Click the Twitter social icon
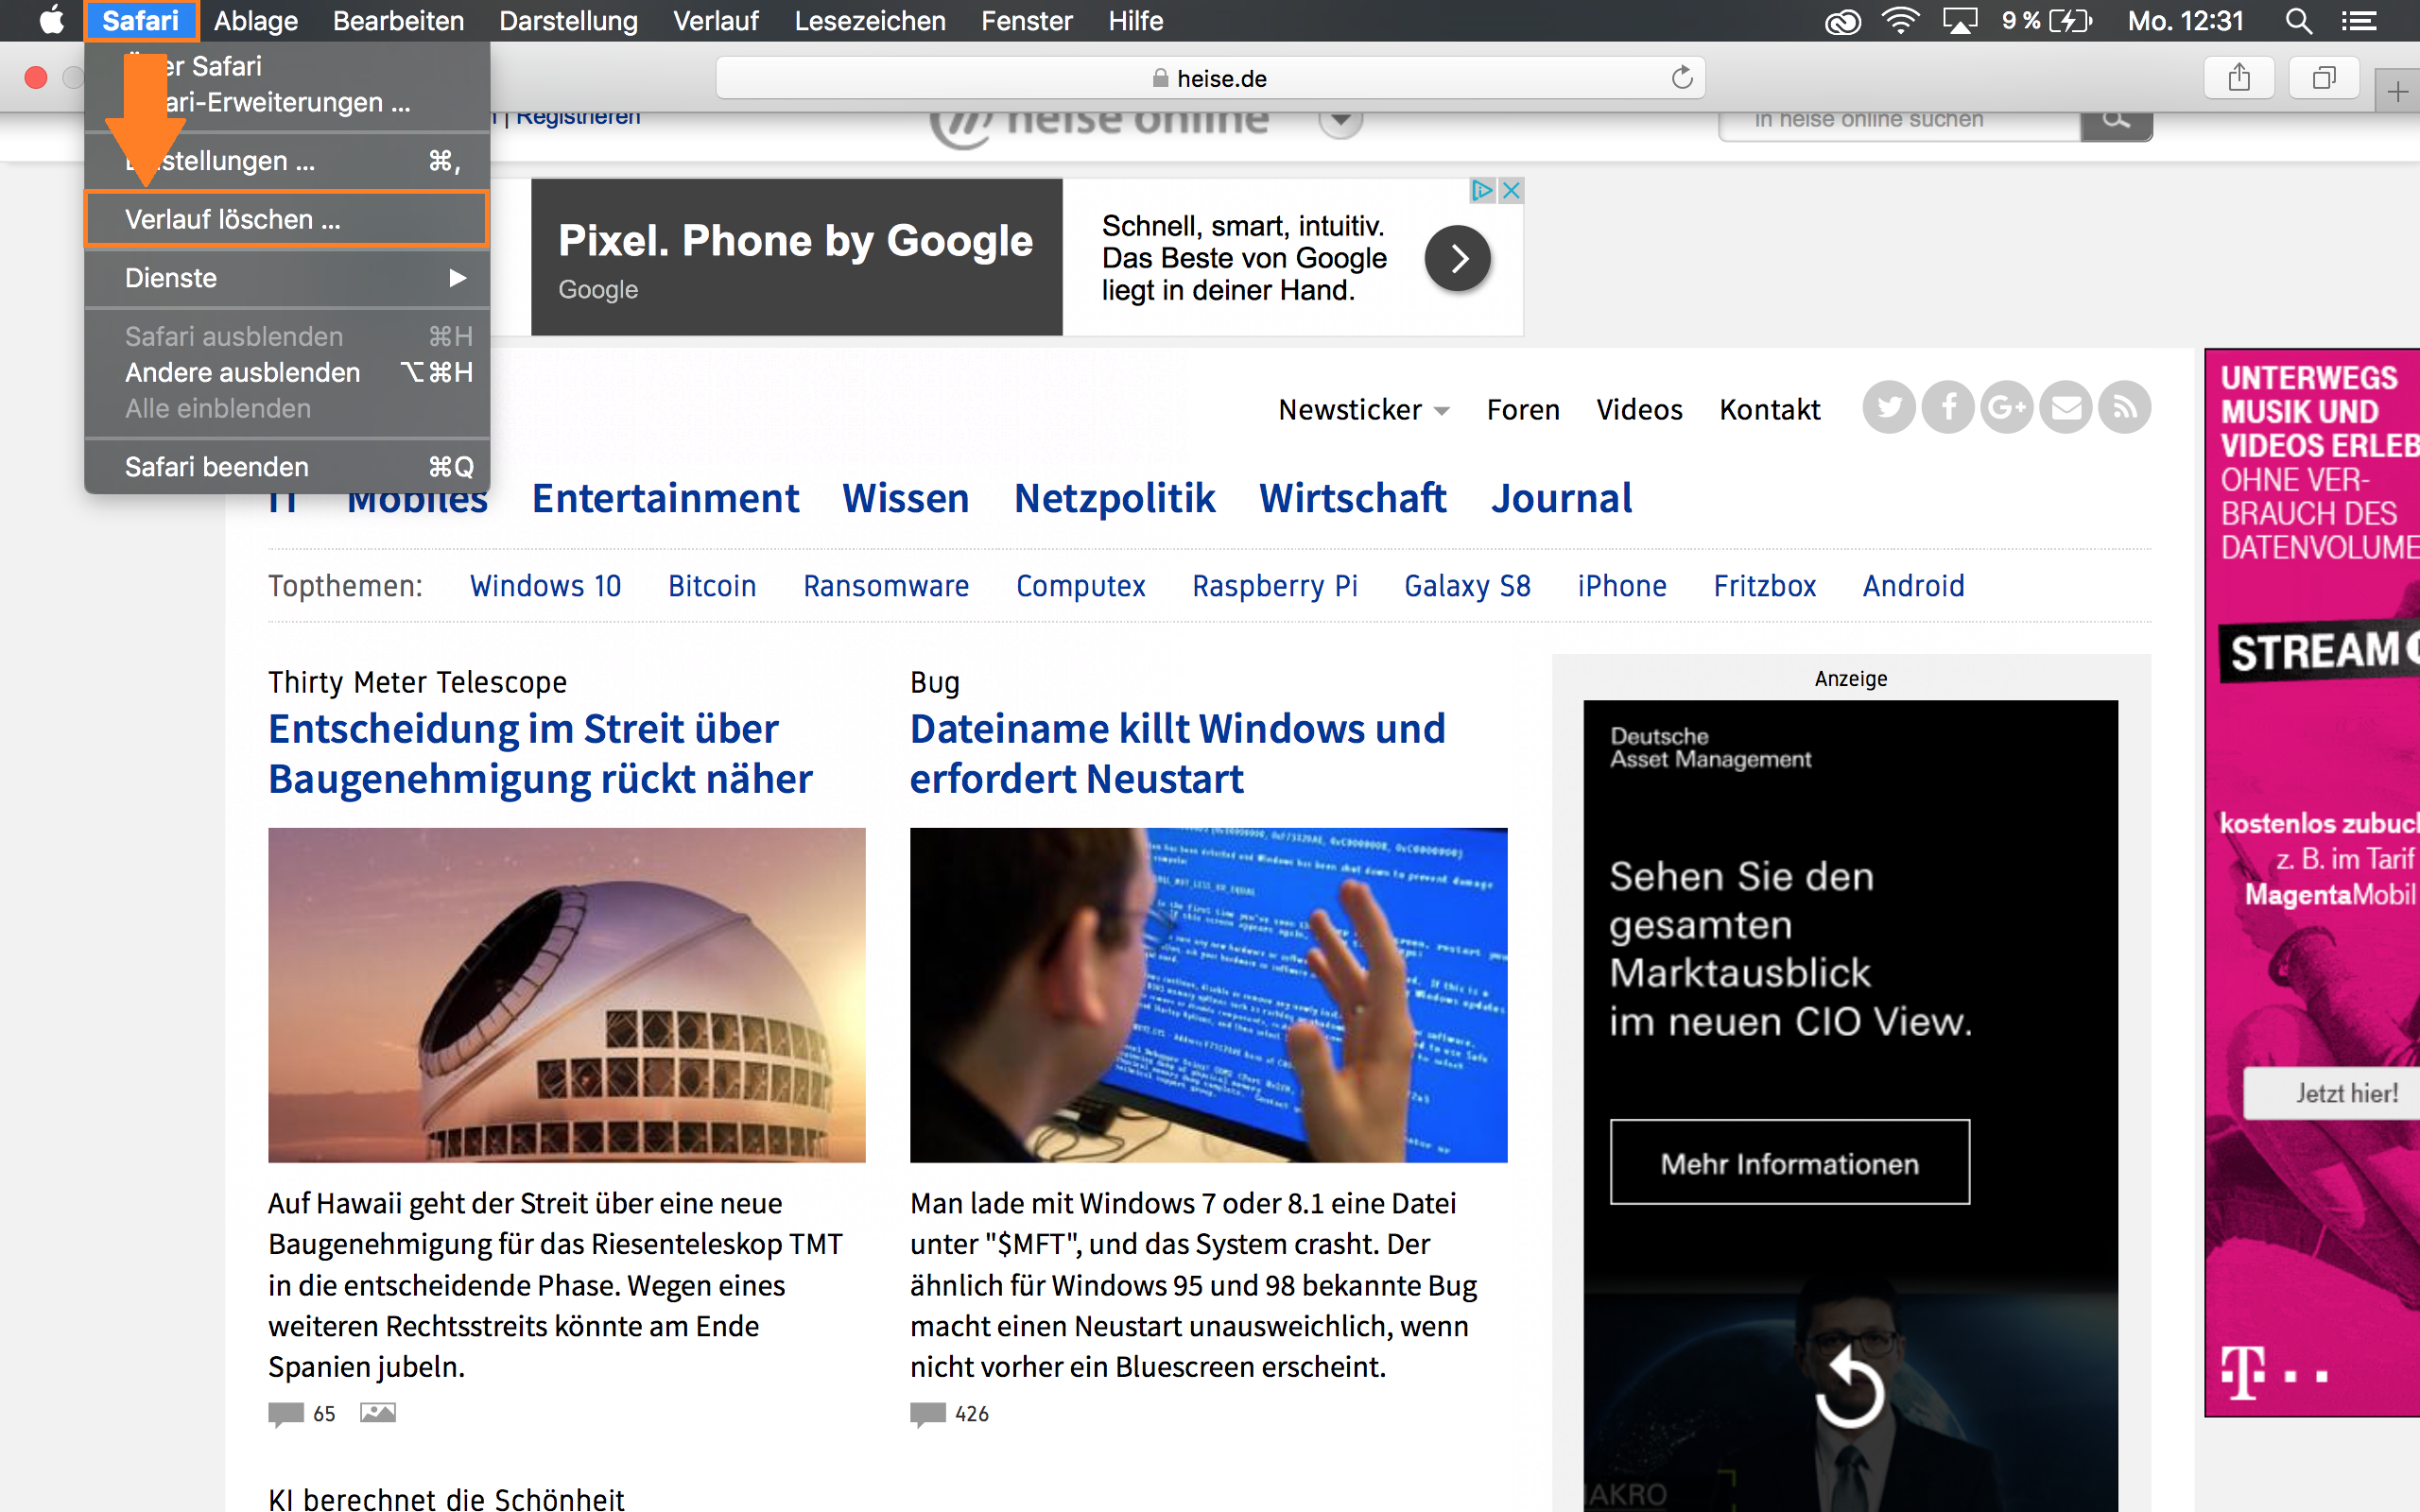The height and width of the screenshot is (1512, 2420). click(x=1888, y=408)
